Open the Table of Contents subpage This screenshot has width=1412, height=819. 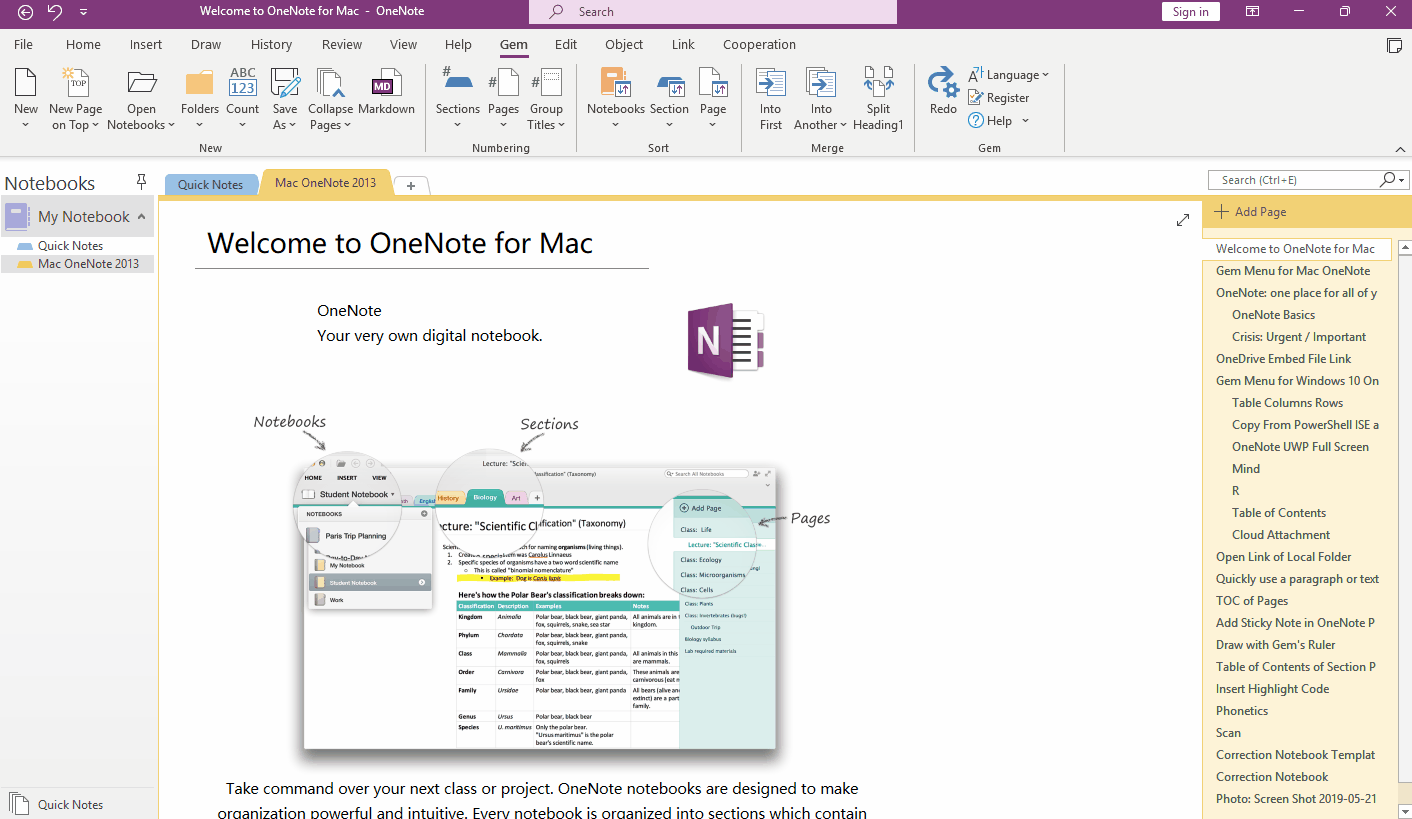[x=1279, y=513]
